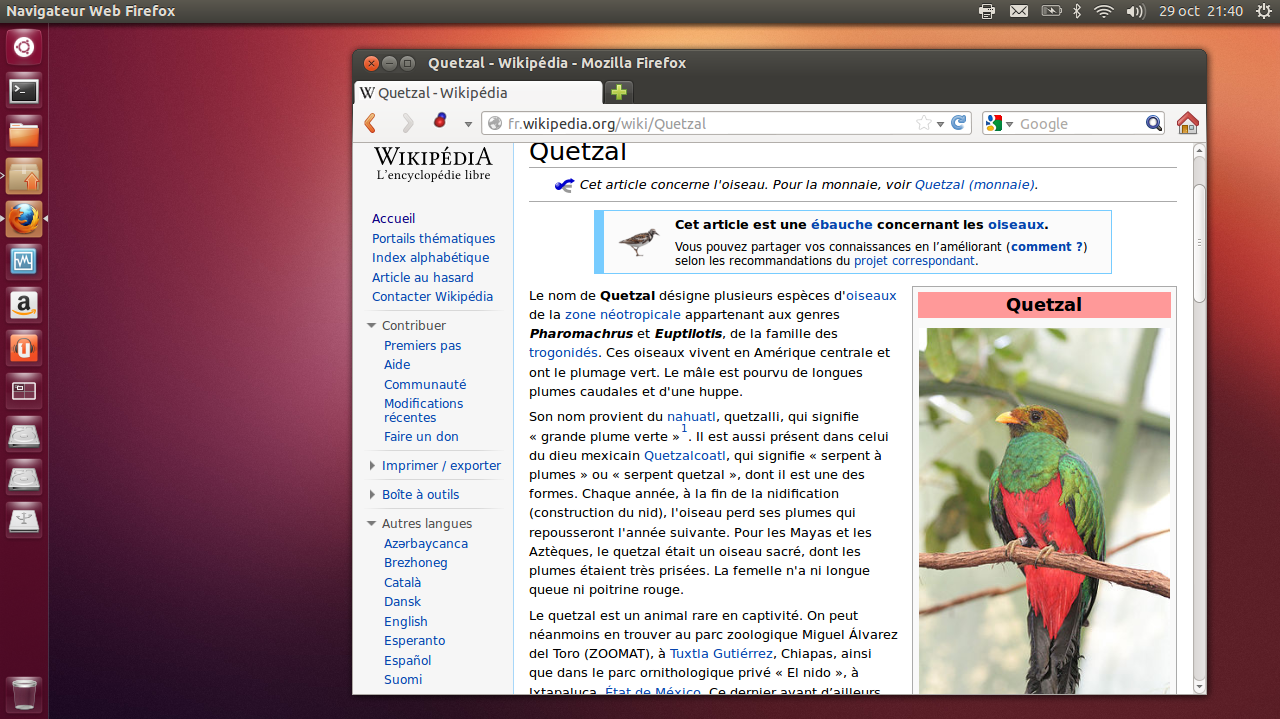Load an Article au hasard
This screenshot has width=1280, height=719.
(422, 277)
